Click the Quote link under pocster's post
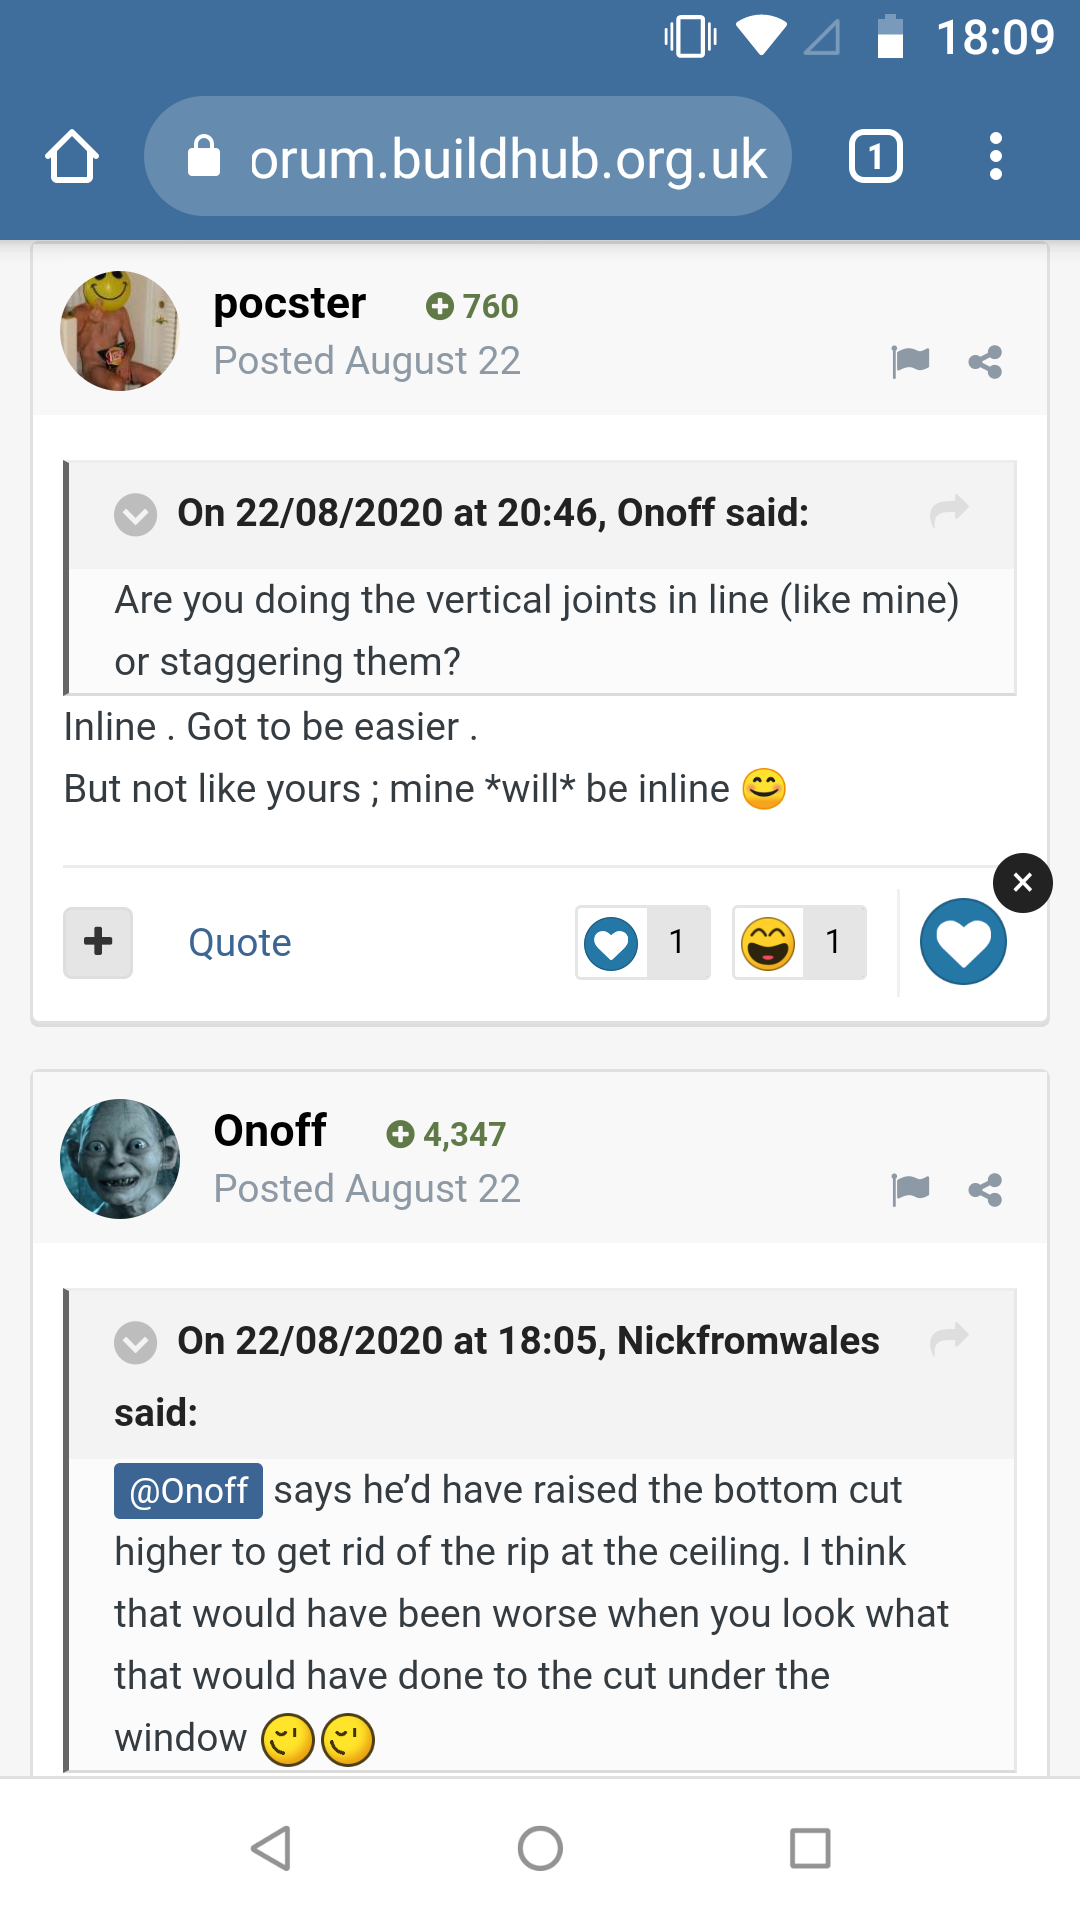The height and width of the screenshot is (1920, 1080). coord(240,943)
